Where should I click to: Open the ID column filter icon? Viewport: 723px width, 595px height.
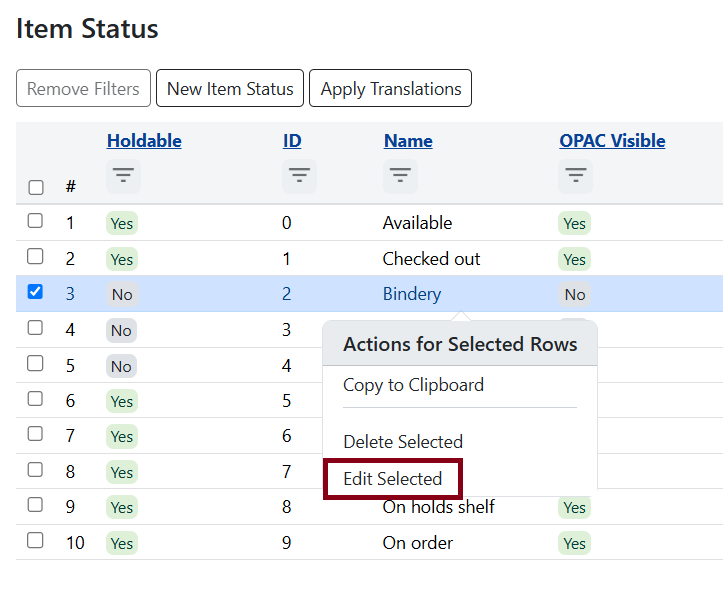[299, 176]
